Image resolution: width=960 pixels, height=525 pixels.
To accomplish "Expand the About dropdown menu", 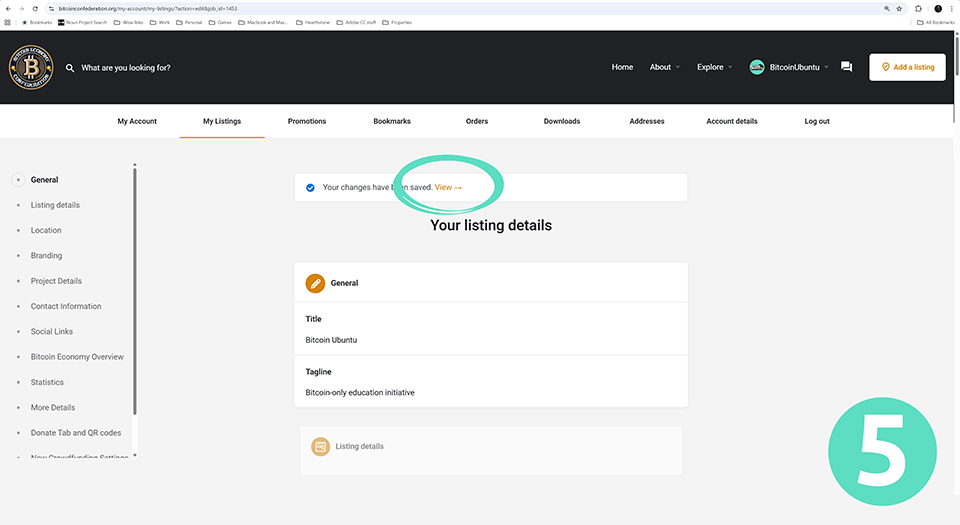I will 664,67.
